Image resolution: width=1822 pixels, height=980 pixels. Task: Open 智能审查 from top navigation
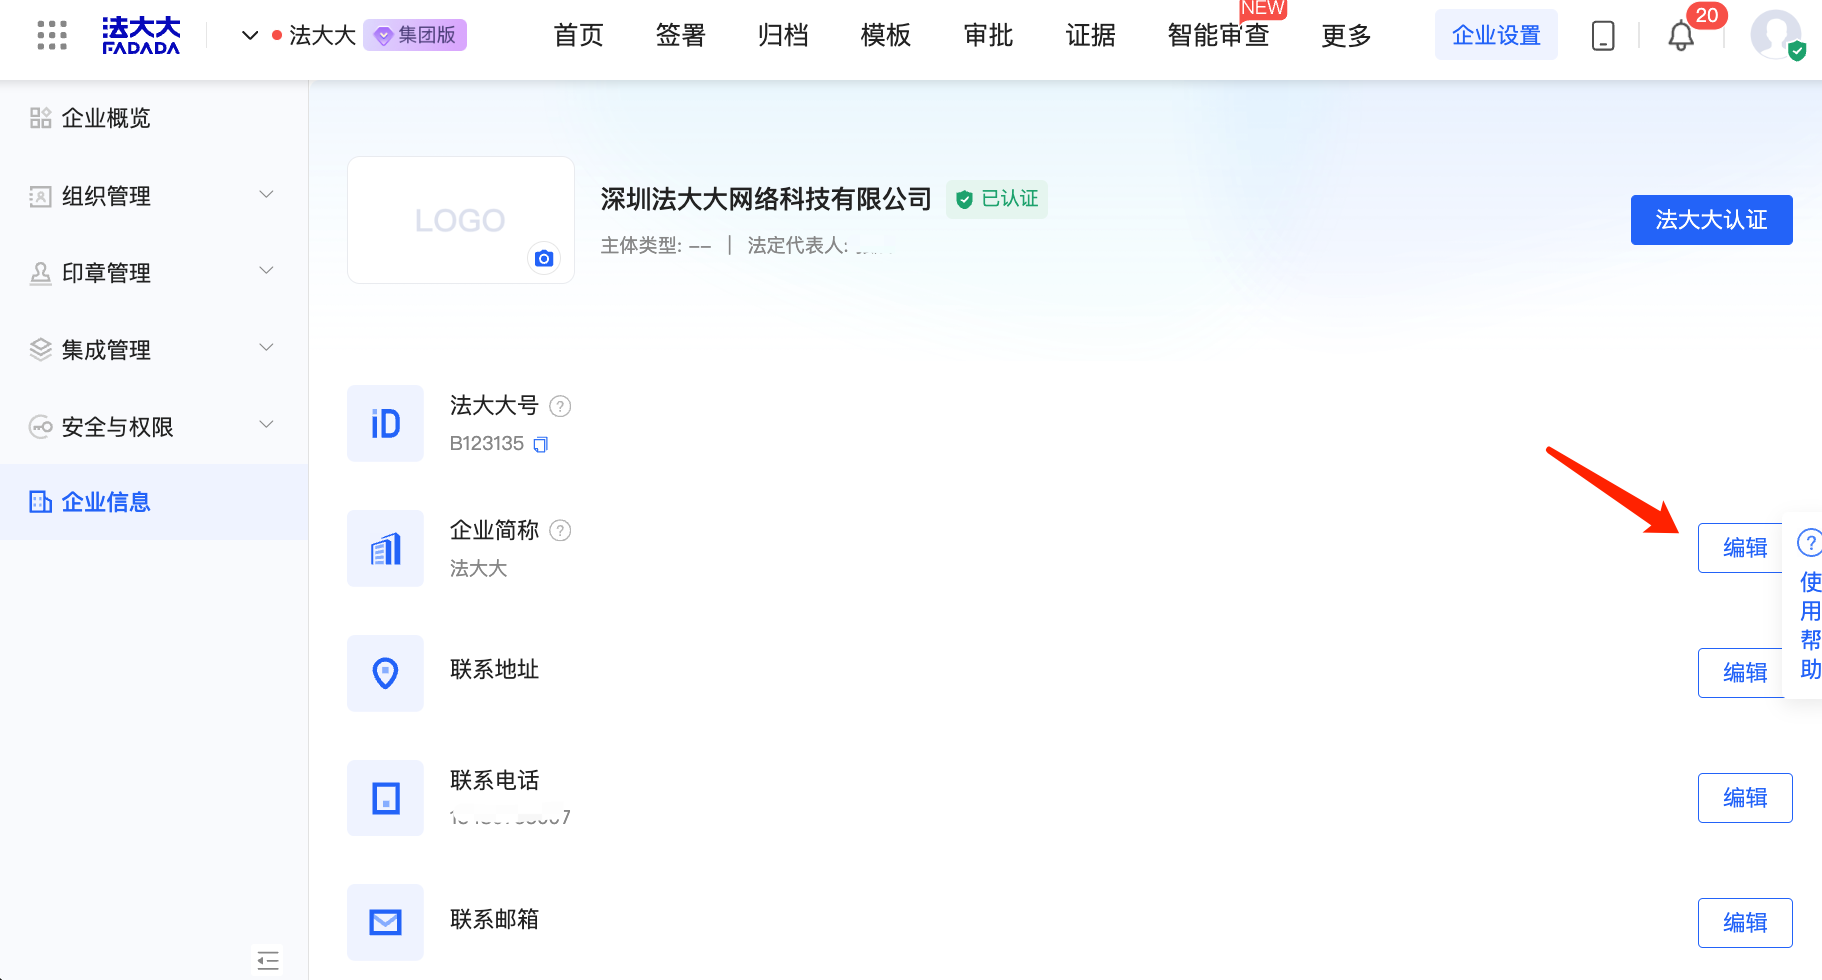[x=1218, y=36]
